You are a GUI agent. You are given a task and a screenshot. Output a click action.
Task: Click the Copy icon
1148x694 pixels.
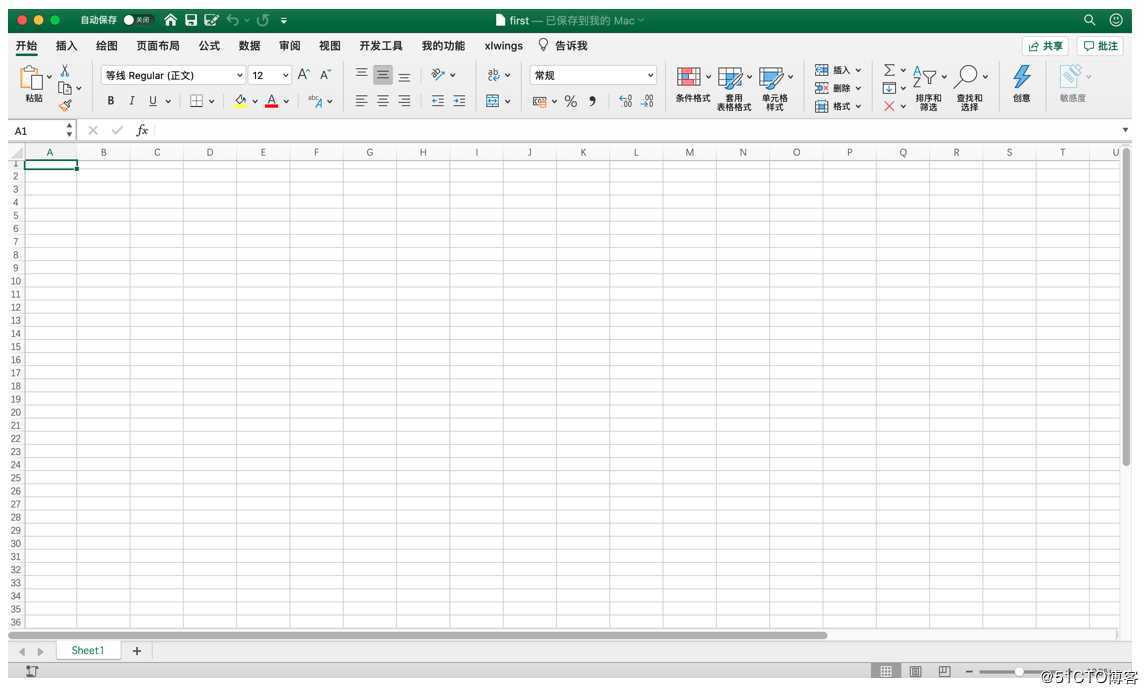coord(64,88)
